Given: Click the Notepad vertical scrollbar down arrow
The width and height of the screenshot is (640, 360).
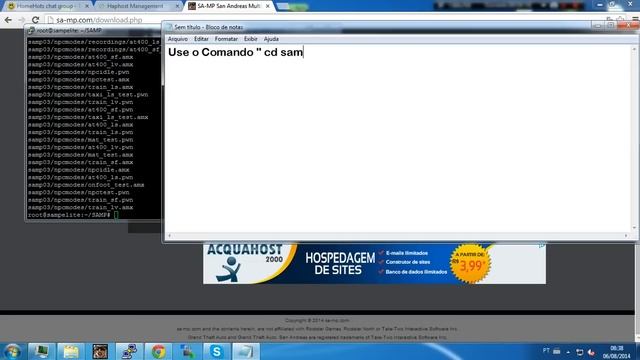Looking at the screenshot, I should (x=634, y=228).
